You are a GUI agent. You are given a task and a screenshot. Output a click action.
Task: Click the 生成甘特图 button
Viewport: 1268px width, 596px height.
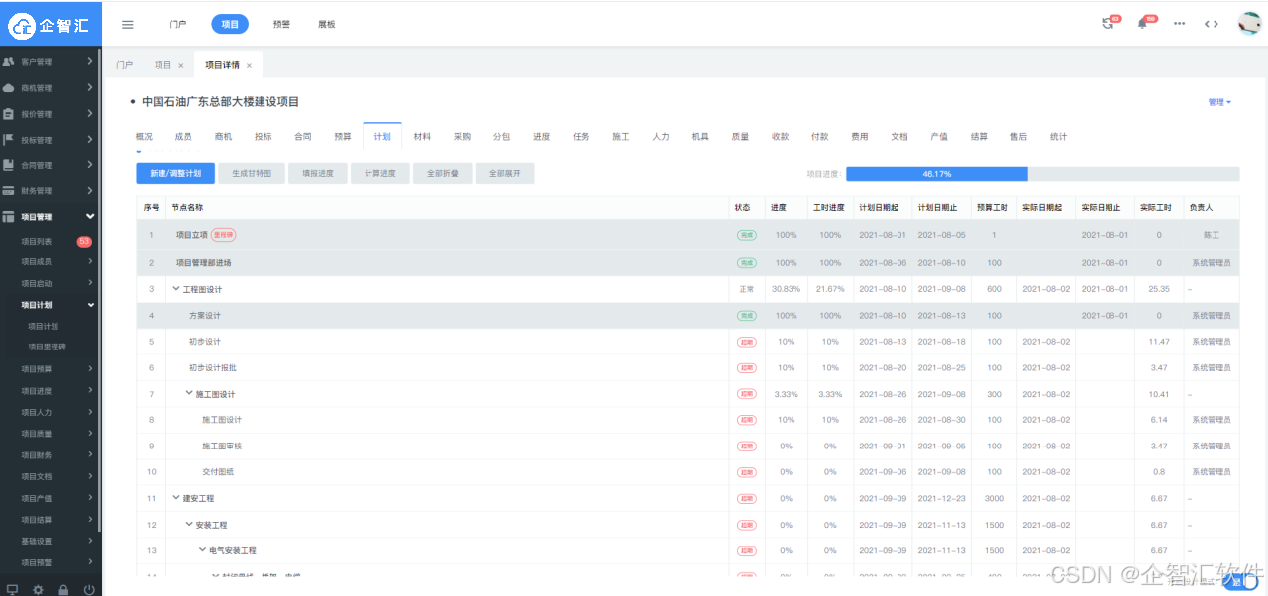click(x=252, y=173)
